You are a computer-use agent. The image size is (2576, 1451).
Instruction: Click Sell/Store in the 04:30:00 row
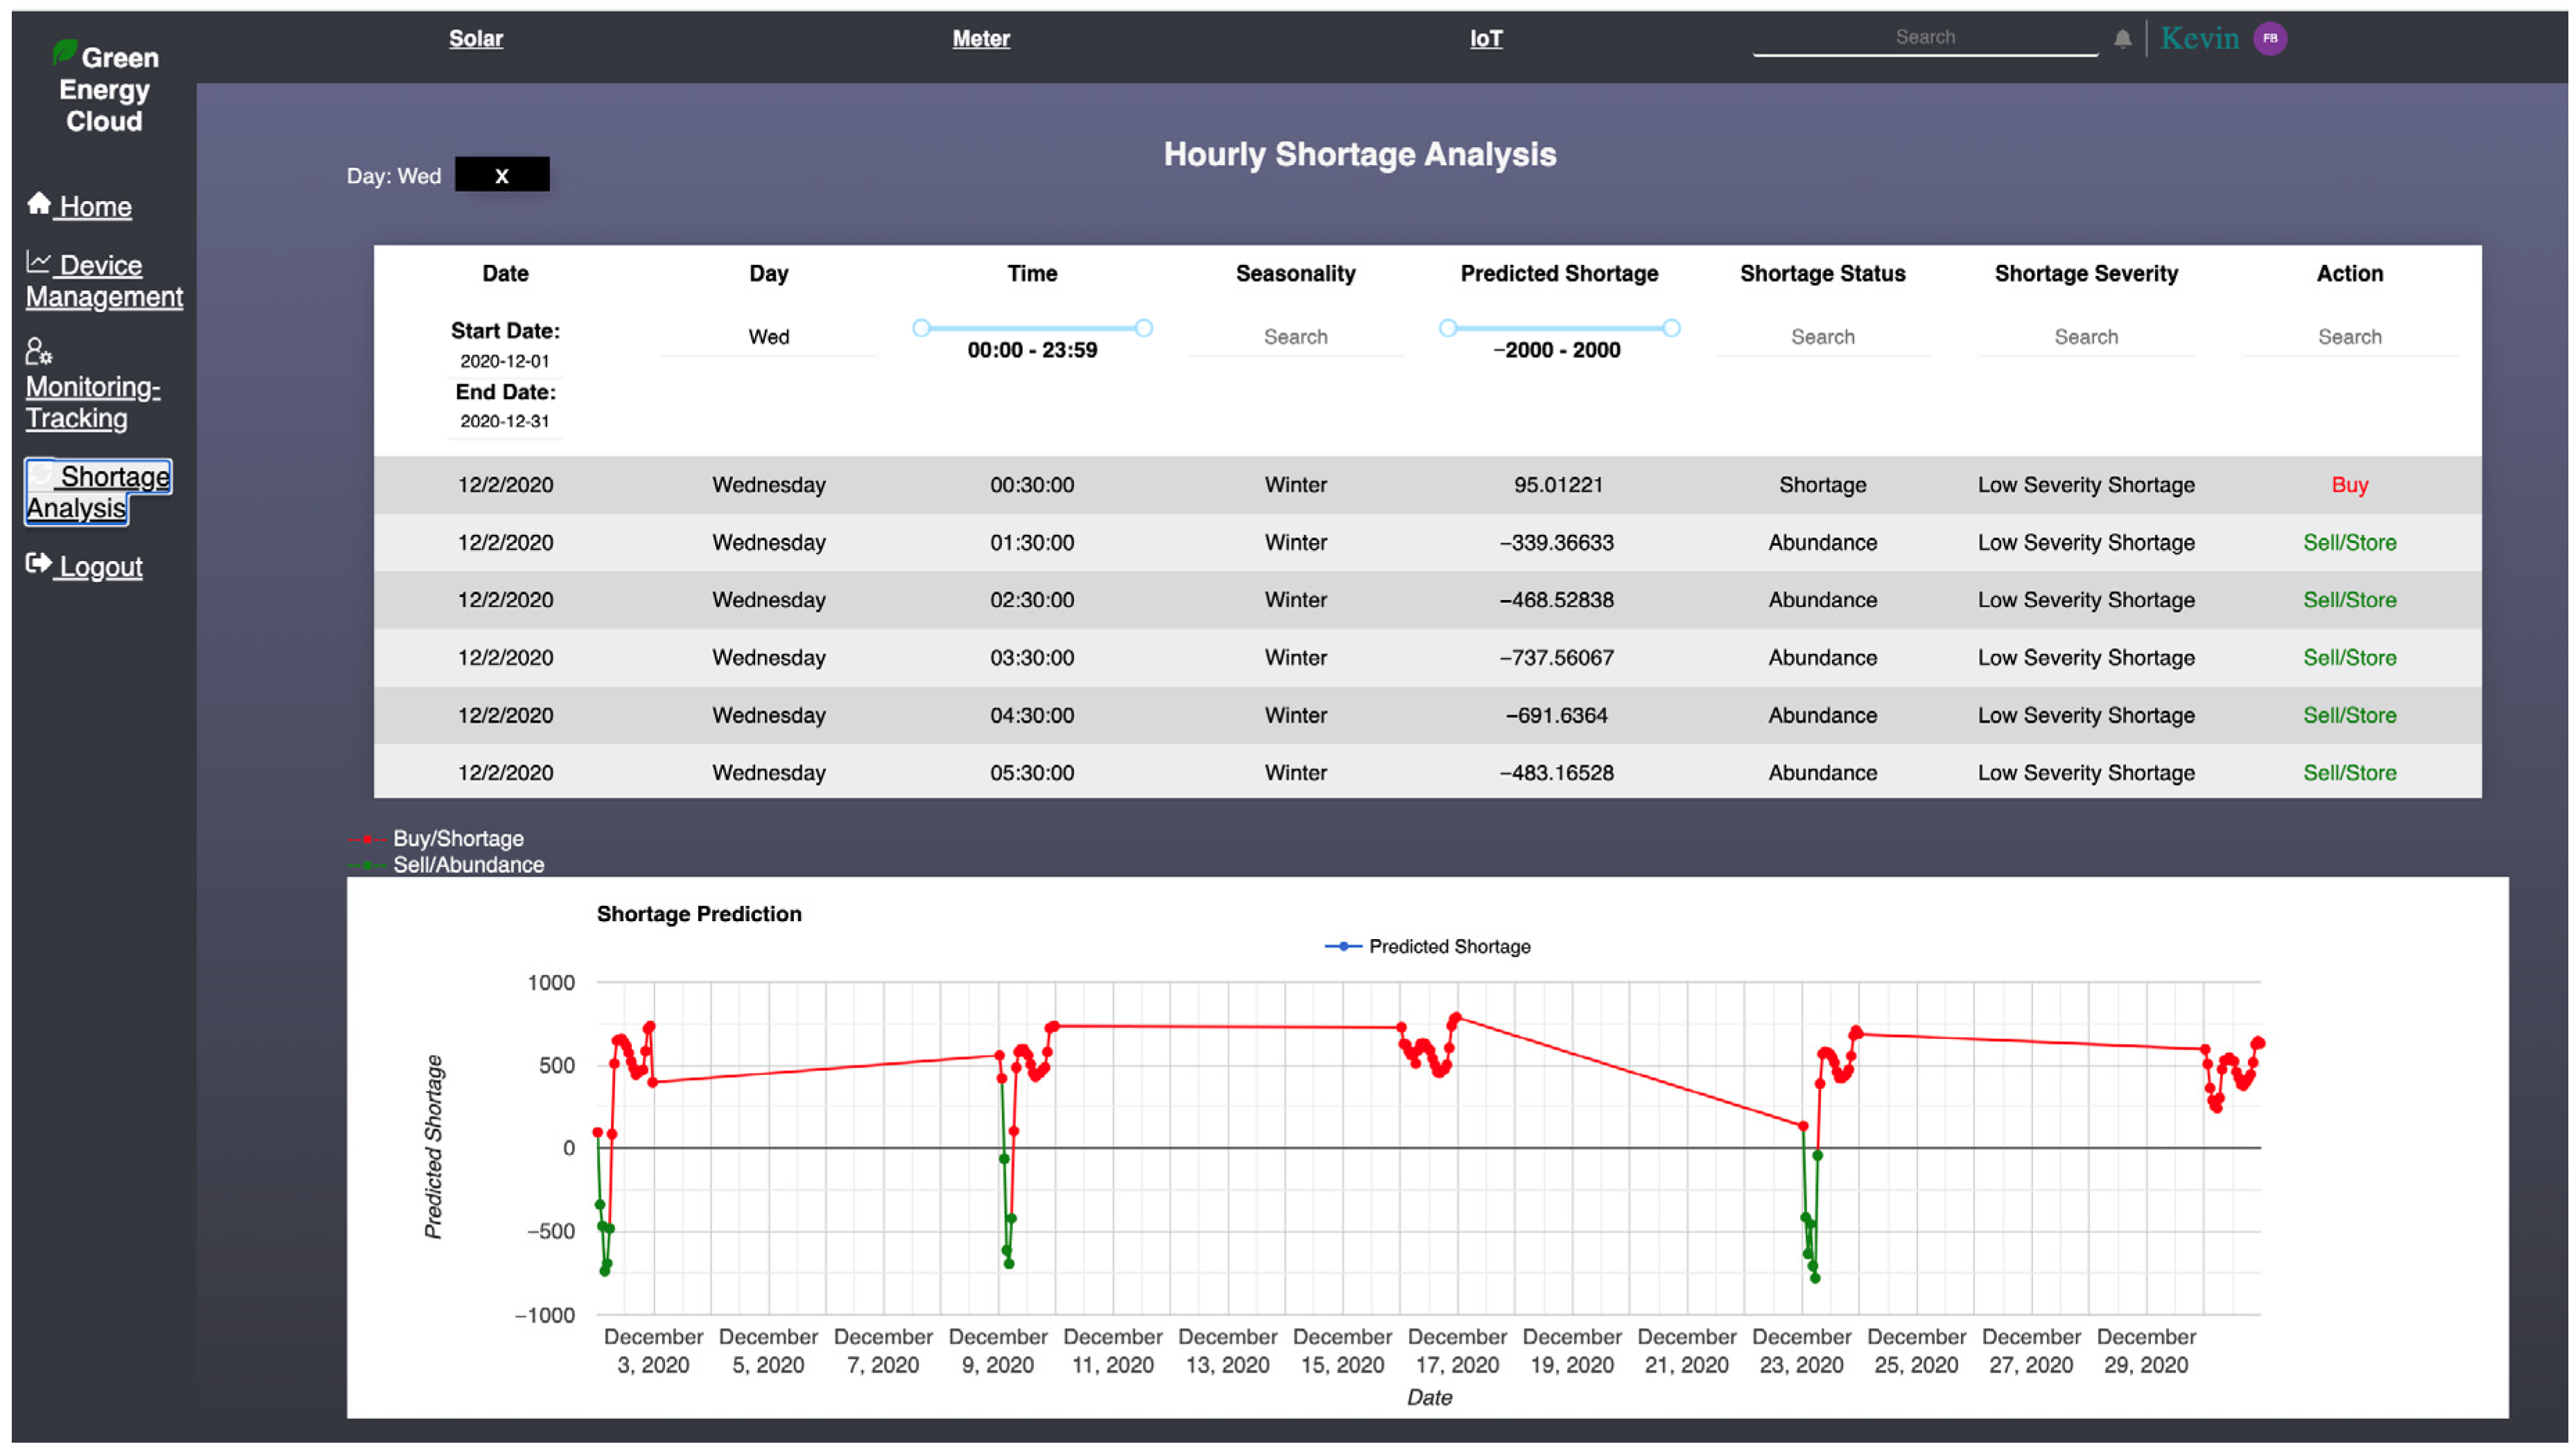pyautogui.click(x=2350, y=716)
